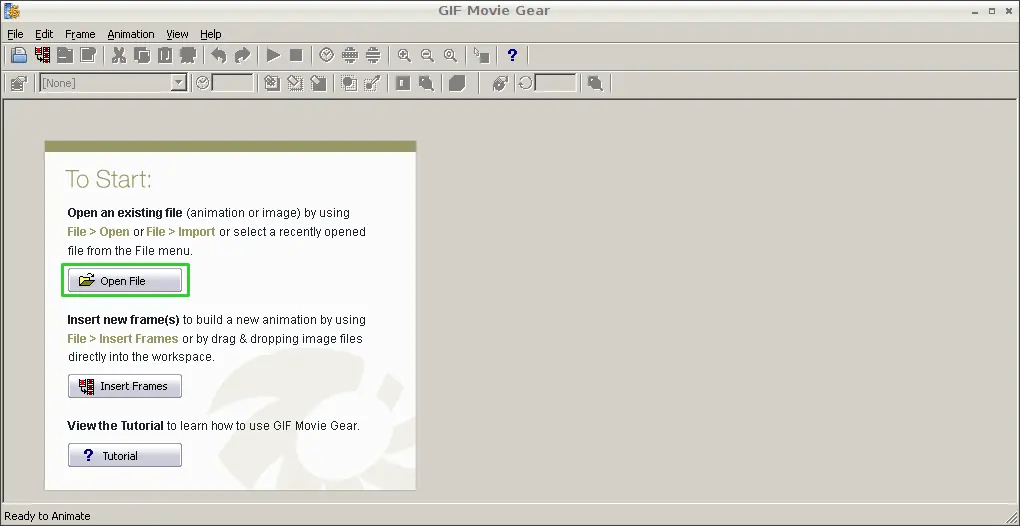This screenshot has width=1020, height=526.
Task: Open the [None] dropdown list
Action: [x=178, y=83]
